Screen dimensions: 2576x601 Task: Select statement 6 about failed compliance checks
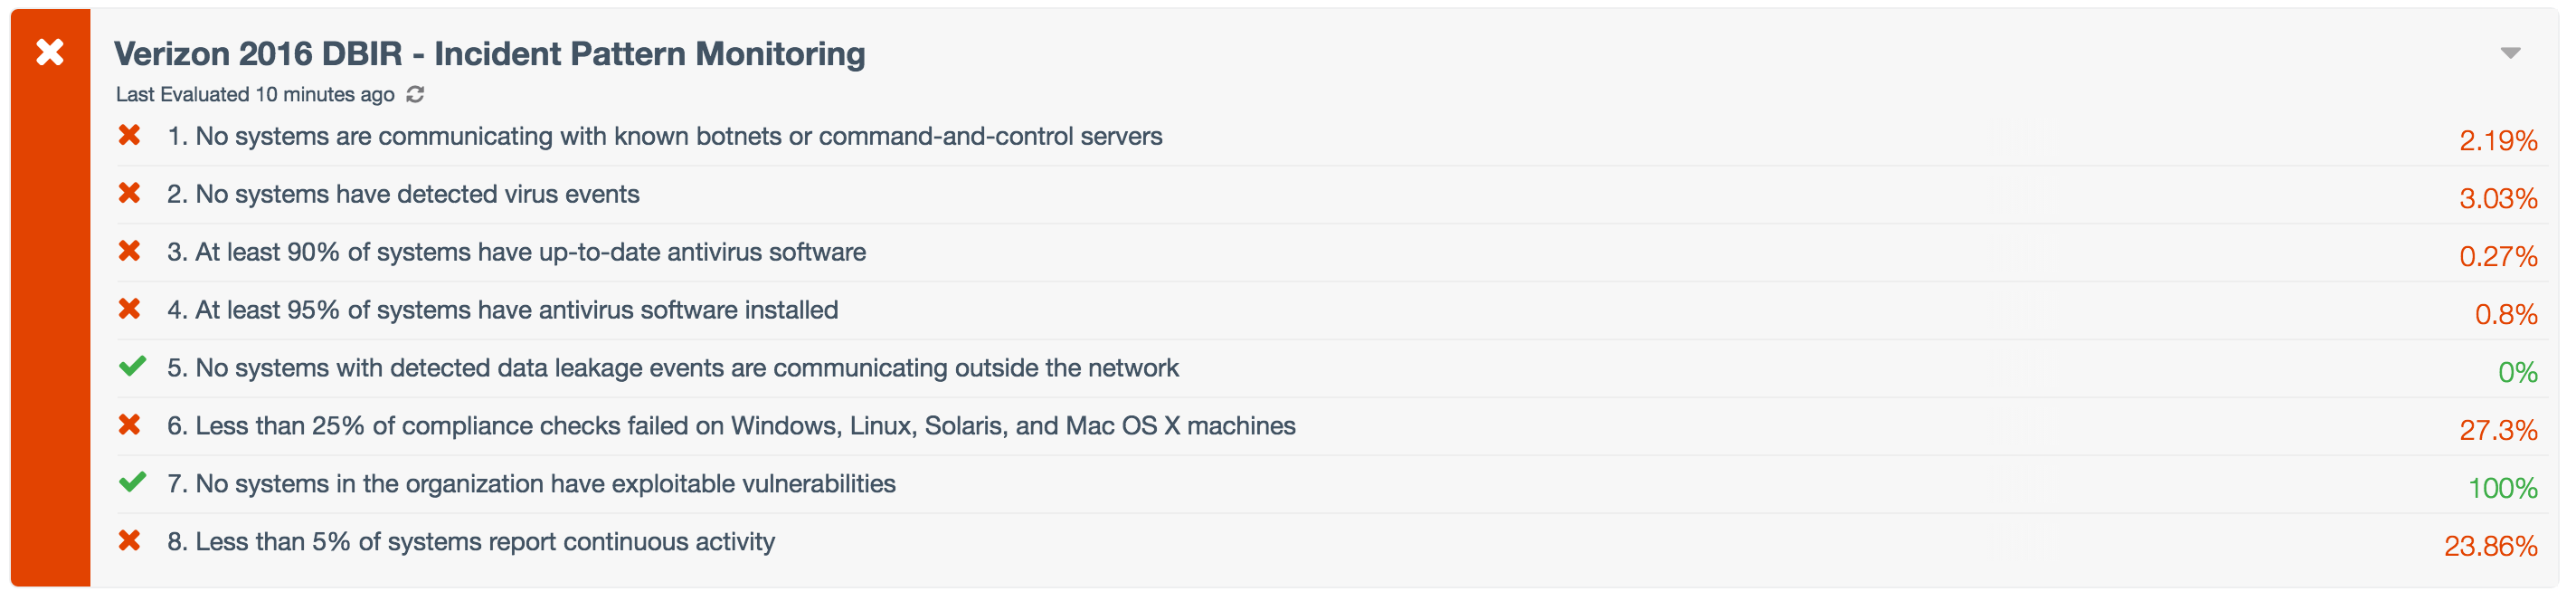[731, 427]
